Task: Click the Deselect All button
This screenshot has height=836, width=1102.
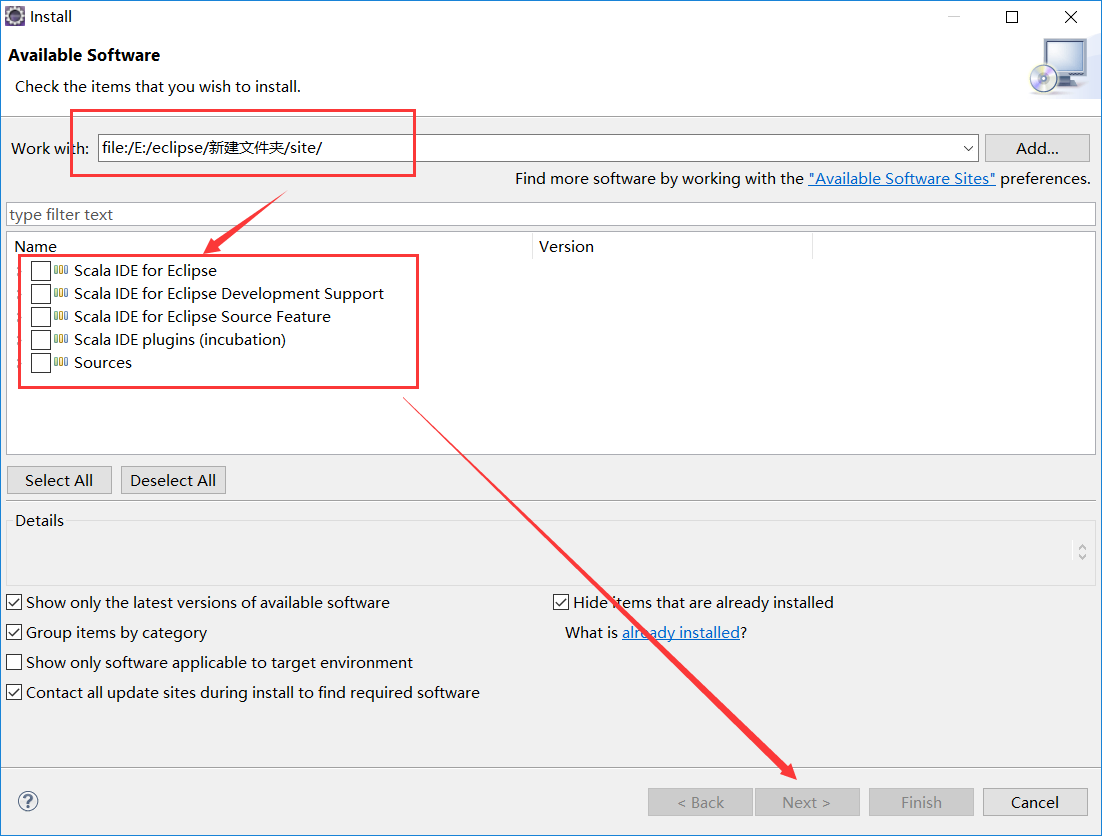Action: (173, 481)
